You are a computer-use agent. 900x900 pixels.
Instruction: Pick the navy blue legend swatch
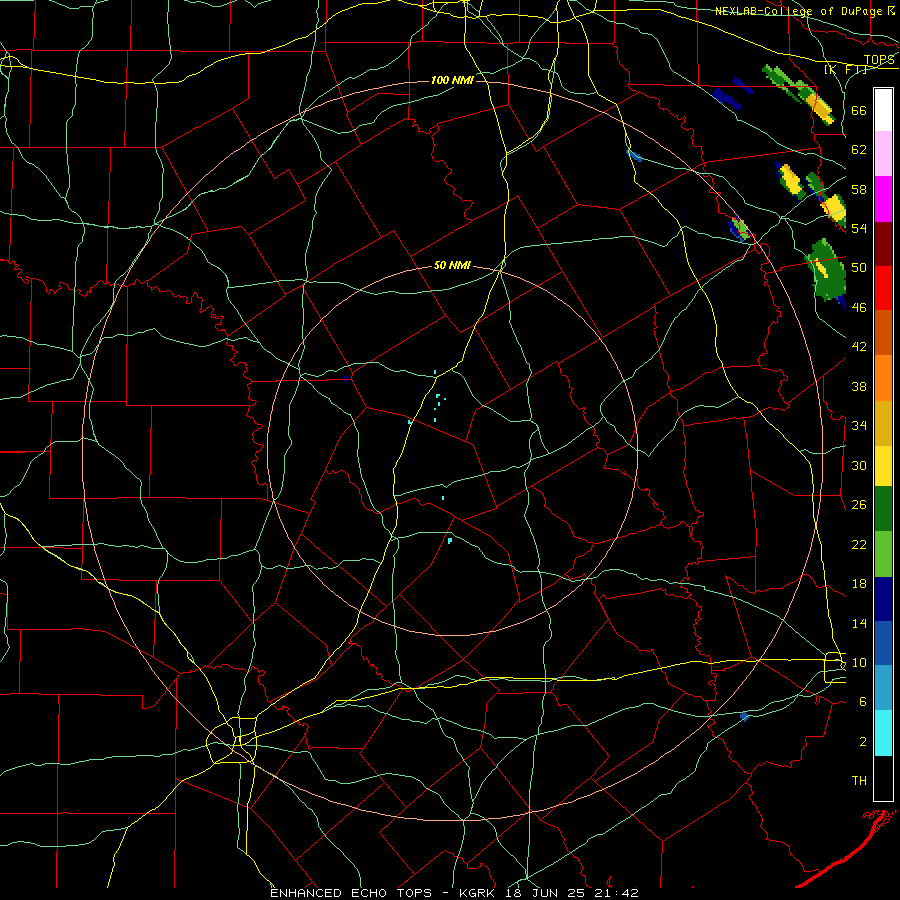(x=883, y=599)
